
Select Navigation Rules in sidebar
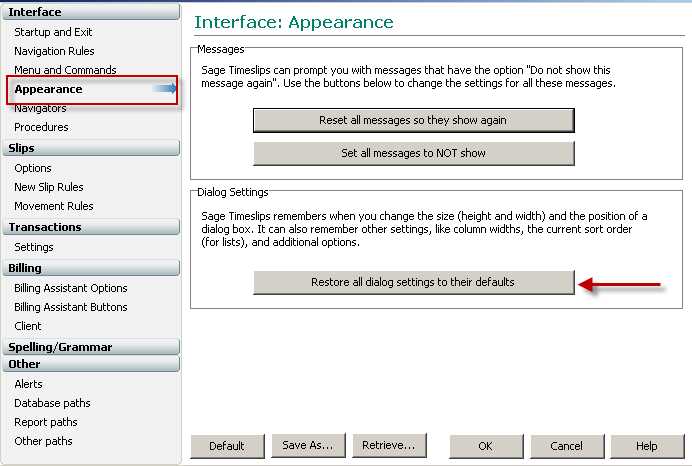click(x=54, y=51)
